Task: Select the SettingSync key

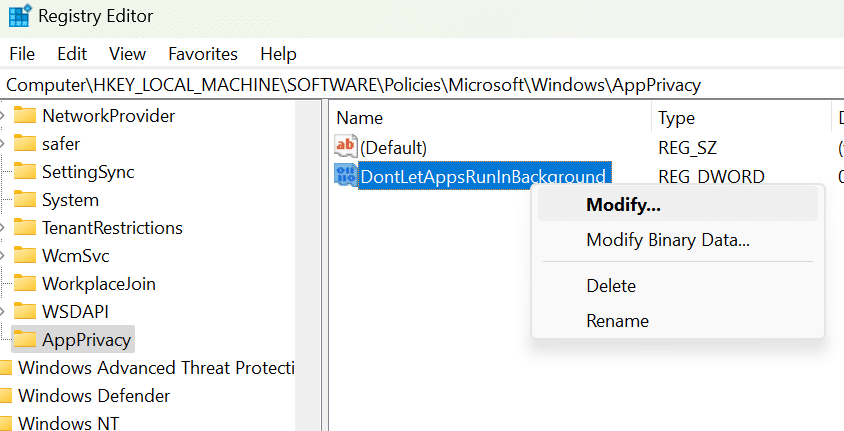Action: pos(88,172)
